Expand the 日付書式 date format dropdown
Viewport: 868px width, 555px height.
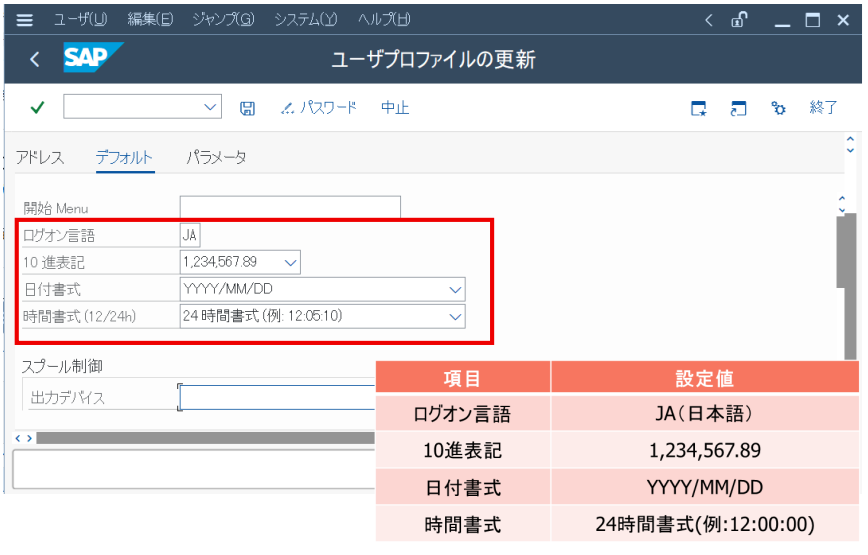(455, 289)
